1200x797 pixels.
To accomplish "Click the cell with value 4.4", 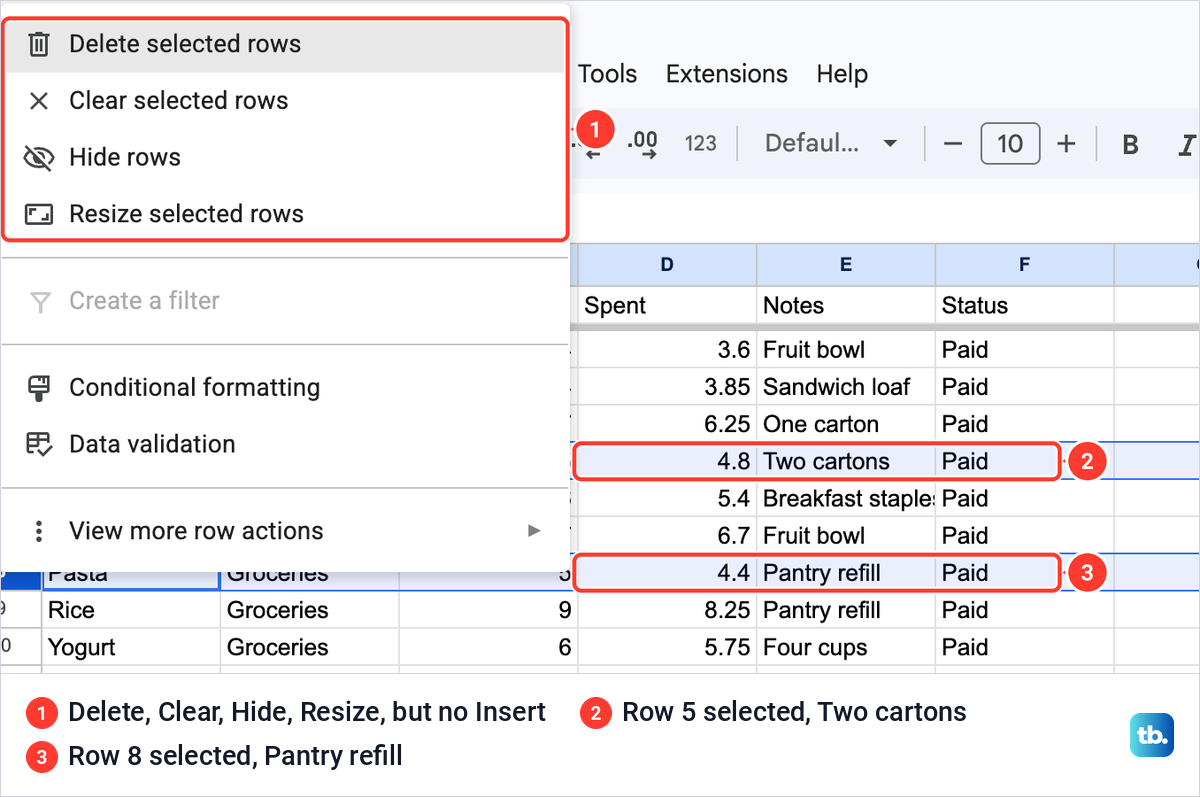I will [x=667, y=573].
